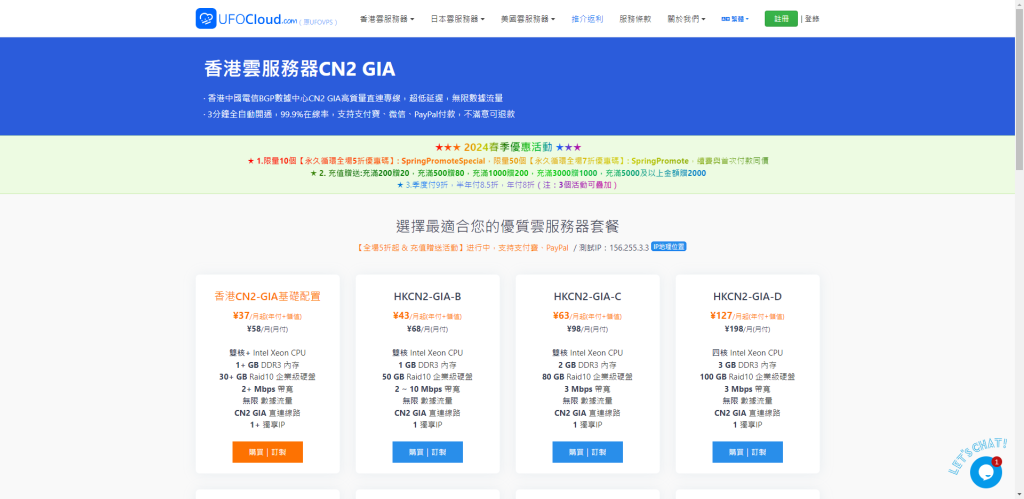
Task: Click the ¥37 price on 基礎配置 card
Action: click(x=242, y=315)
